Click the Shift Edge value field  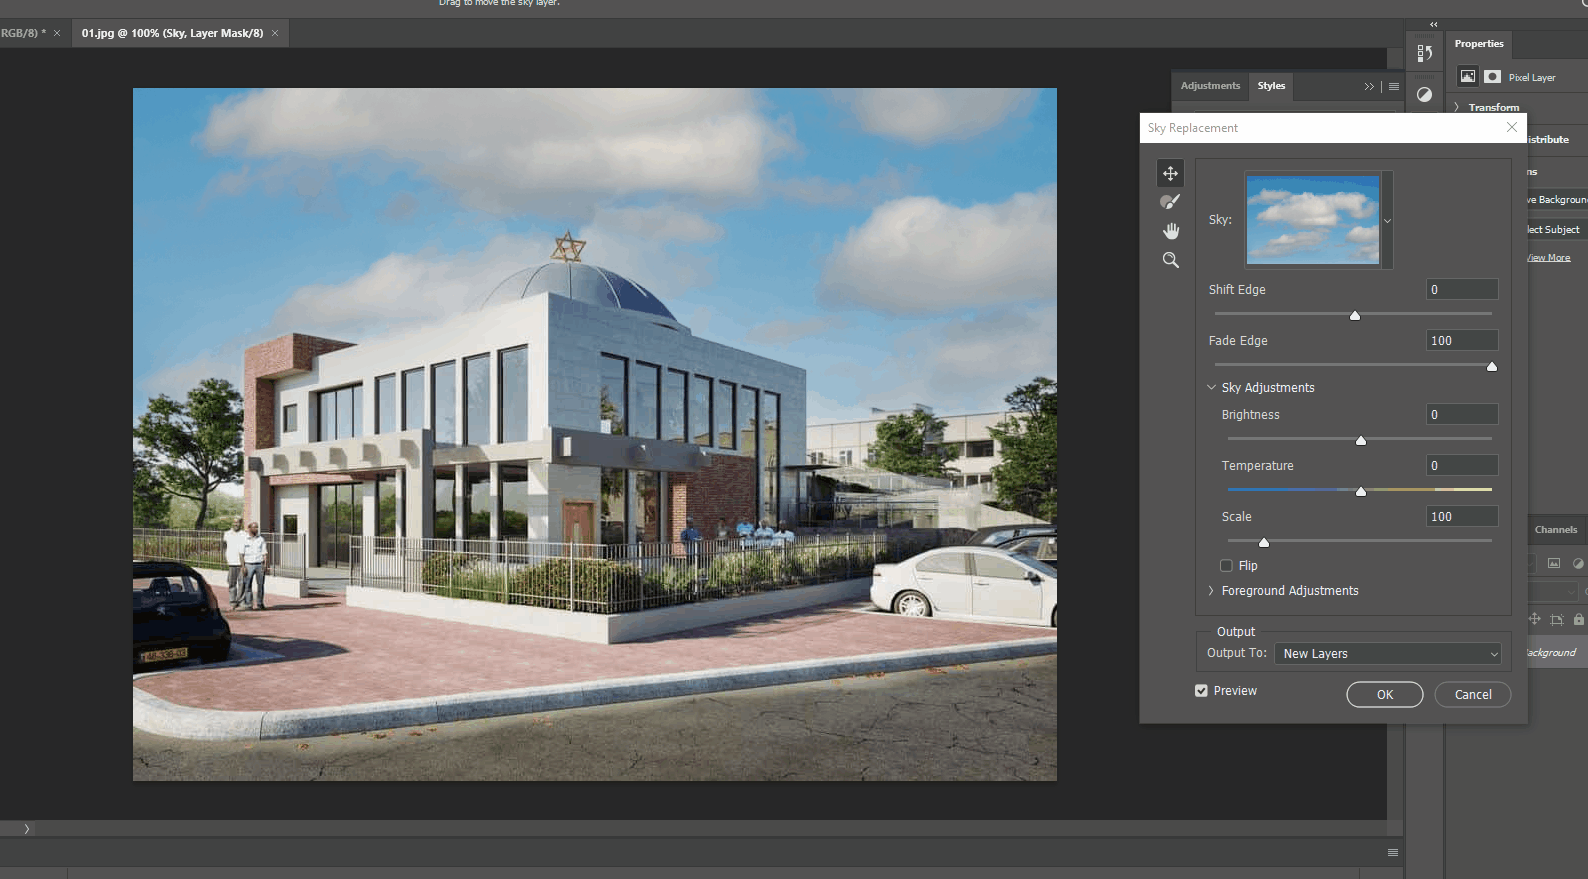pos(1462,289)
